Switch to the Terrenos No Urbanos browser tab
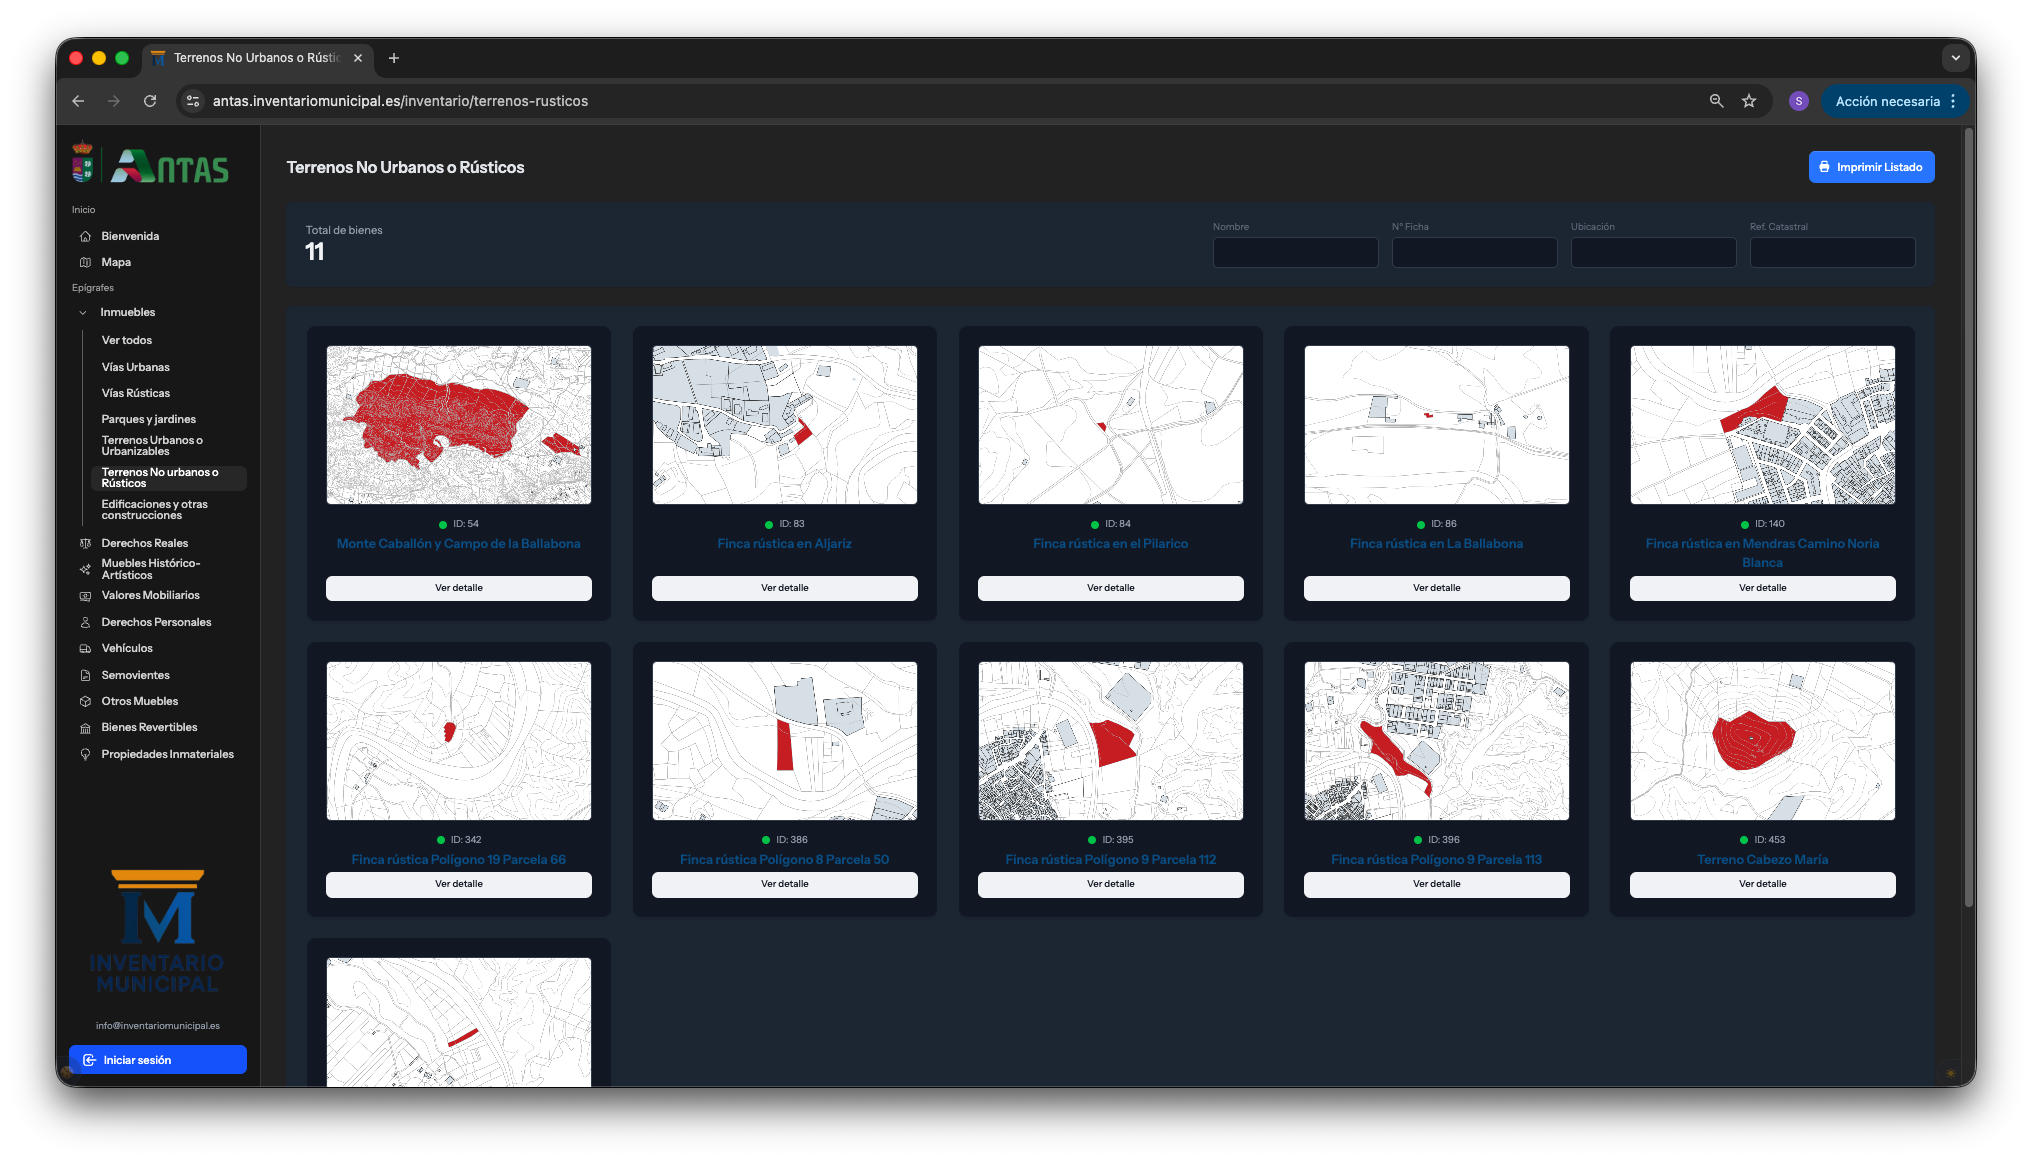The width and height of the screenshot is (2032, 1161). tap(255, 58)
